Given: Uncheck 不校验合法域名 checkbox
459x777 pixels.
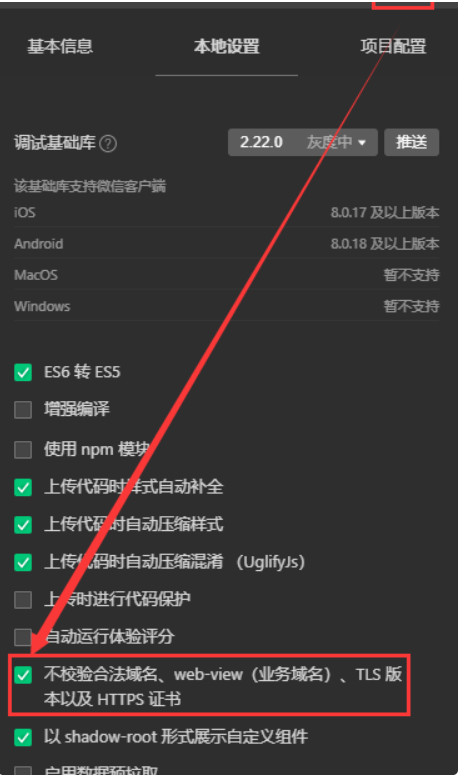Looking at the screenshot, I should pyautogui.click(x=23, y=674).
